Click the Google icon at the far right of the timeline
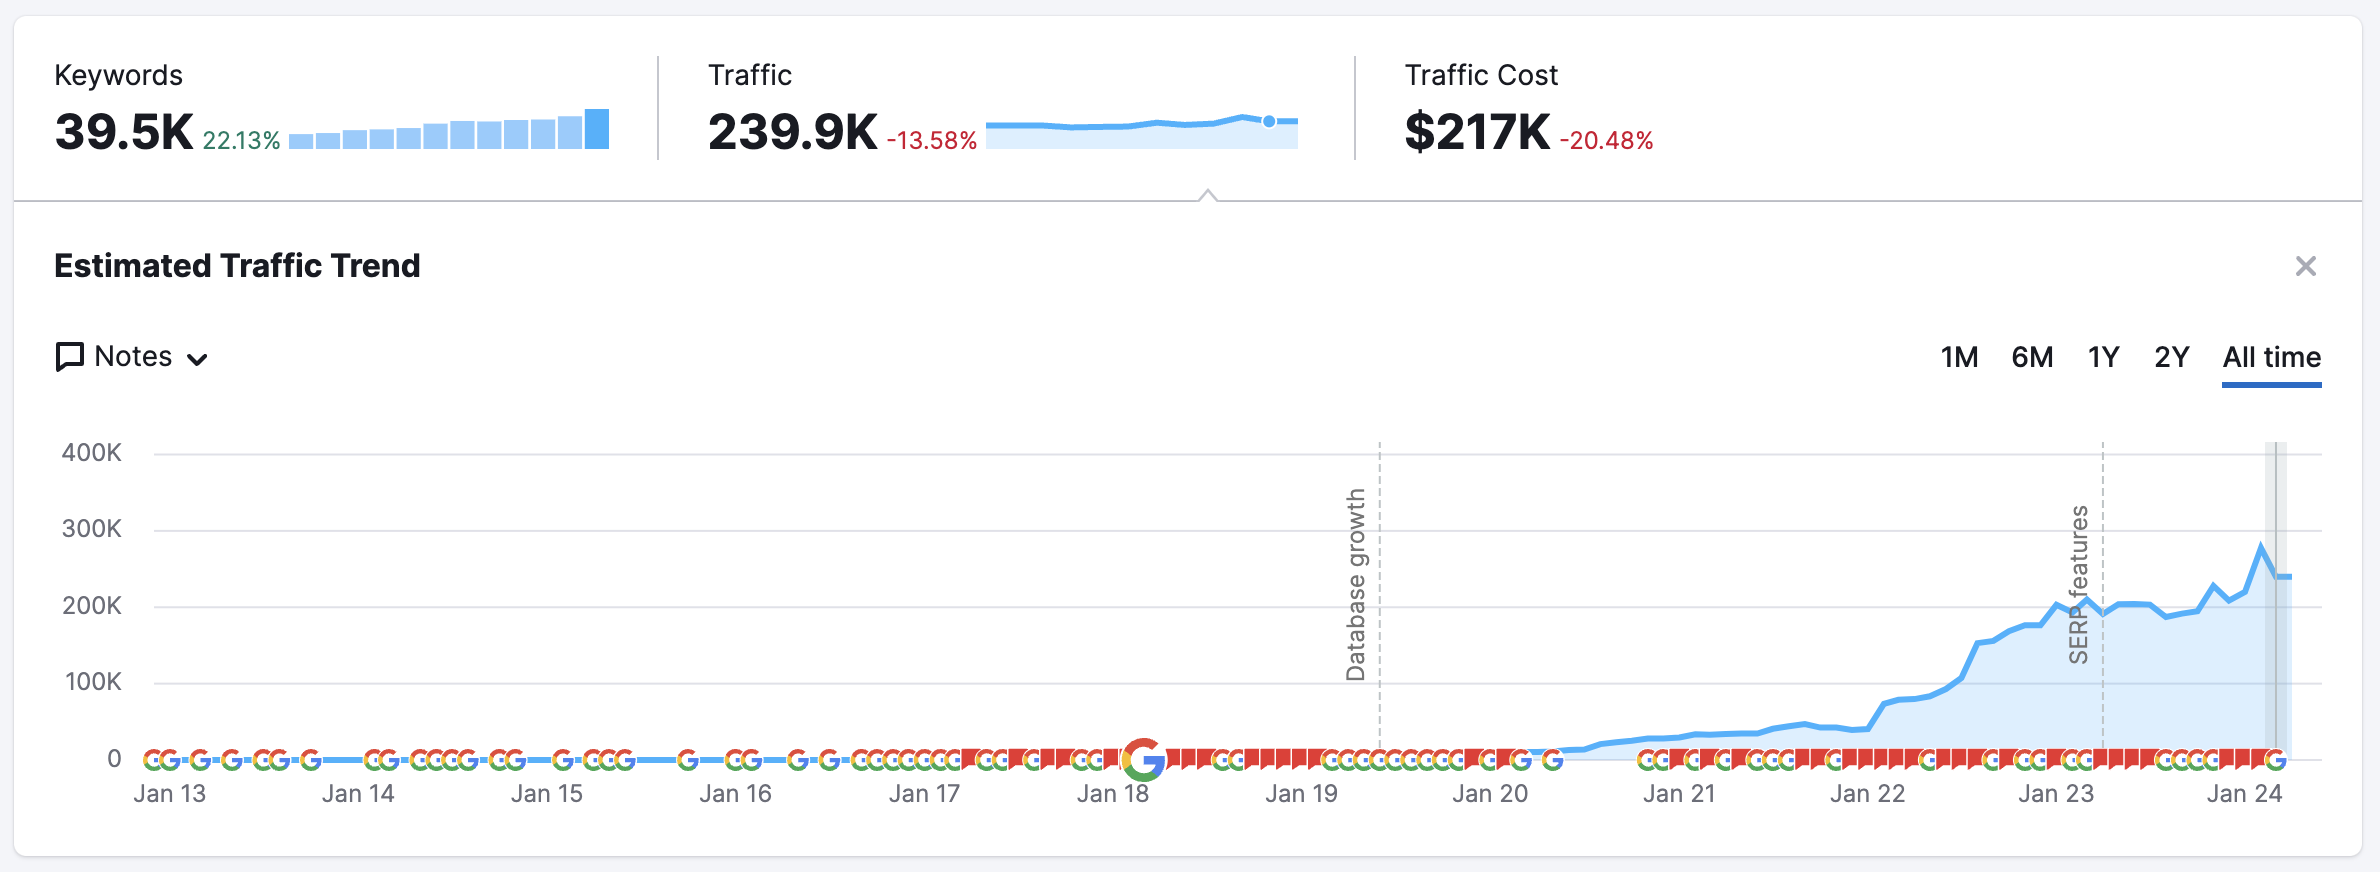 click(2276, 760)
